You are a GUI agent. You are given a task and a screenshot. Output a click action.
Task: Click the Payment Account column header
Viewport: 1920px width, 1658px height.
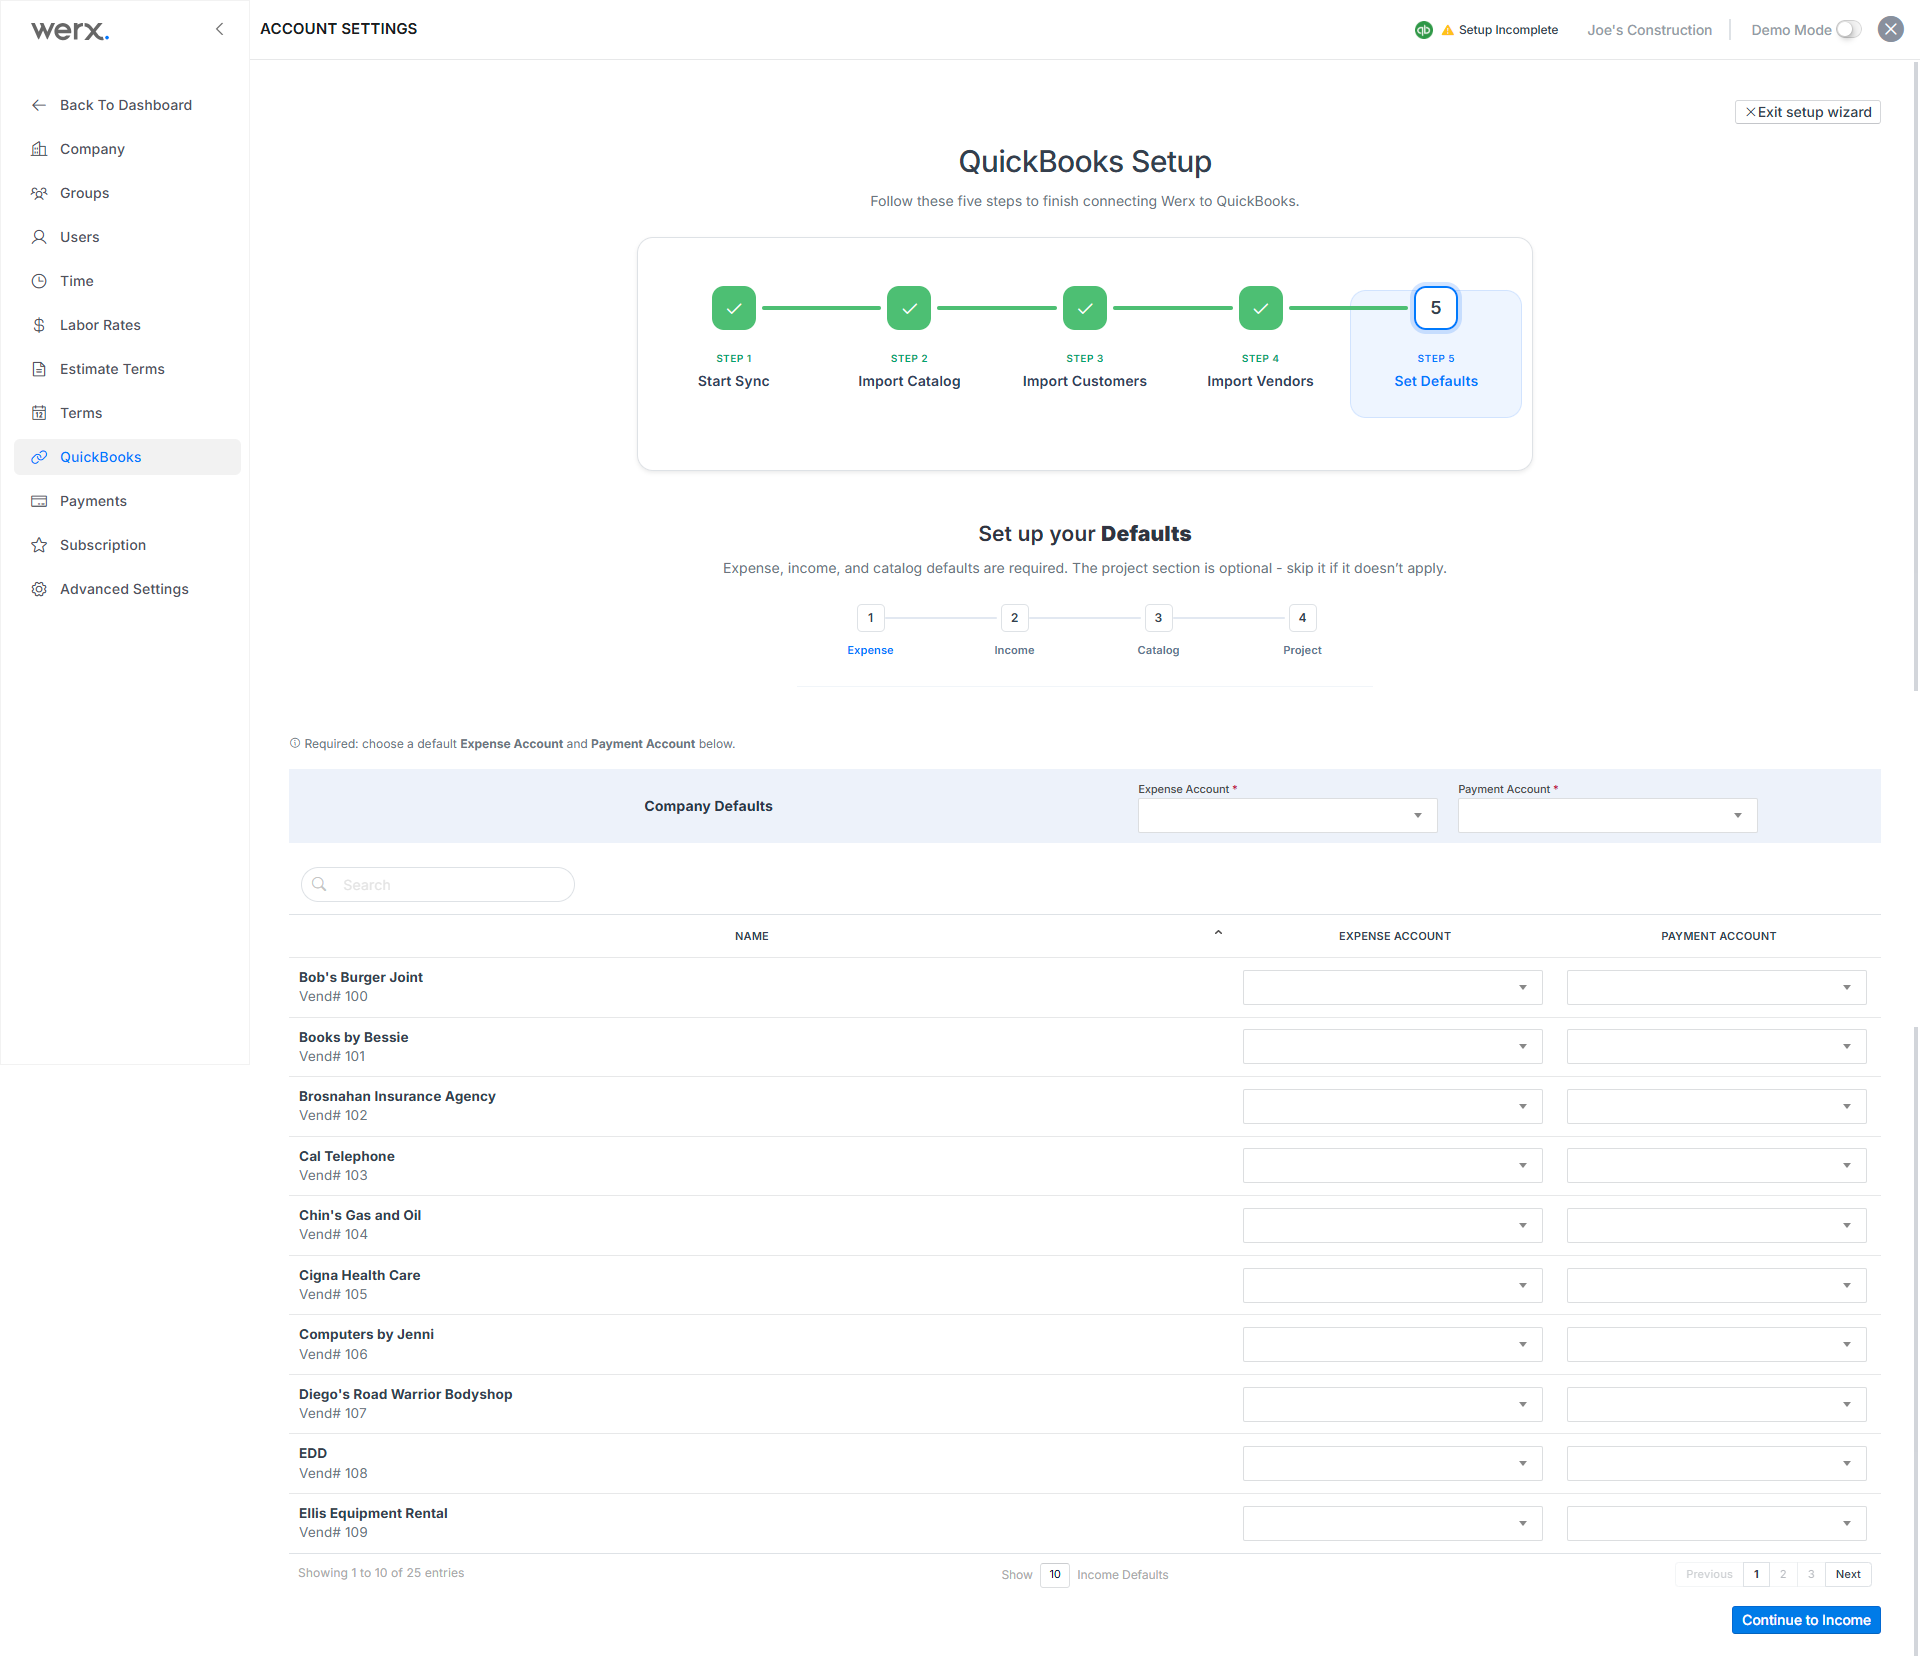[x=1719, y=936]
